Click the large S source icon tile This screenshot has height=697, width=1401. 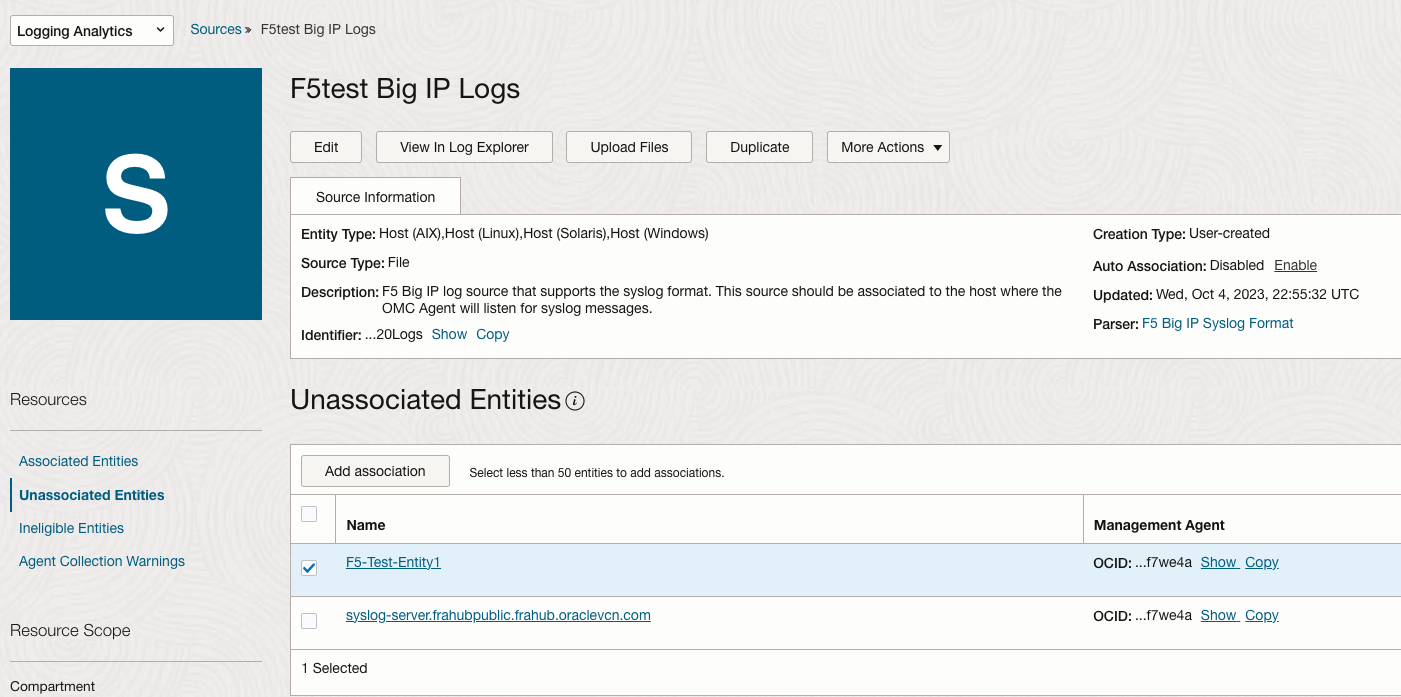click(x=136, y=194)
